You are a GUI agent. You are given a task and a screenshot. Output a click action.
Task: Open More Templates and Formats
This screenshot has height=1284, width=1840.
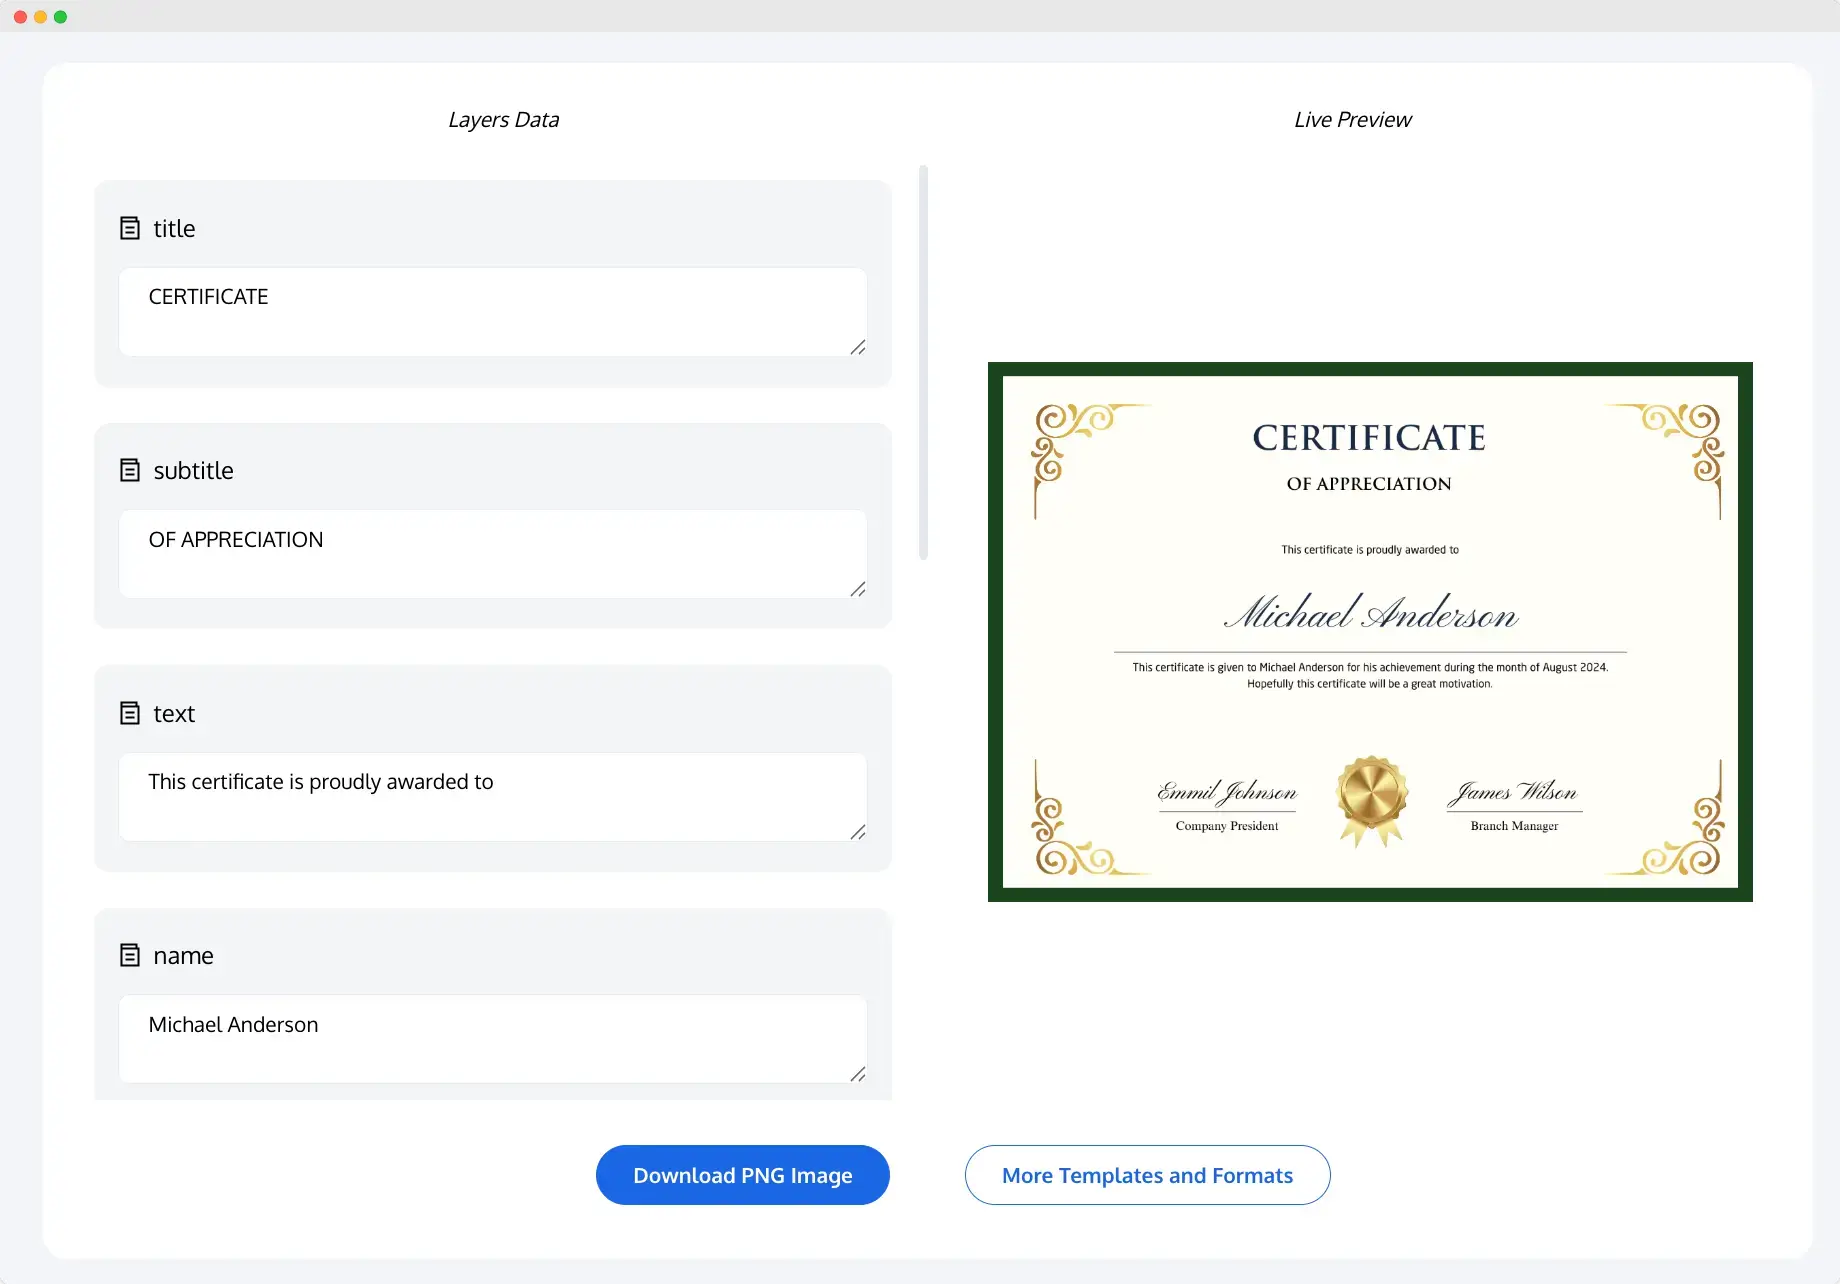pos(1147,1175)
